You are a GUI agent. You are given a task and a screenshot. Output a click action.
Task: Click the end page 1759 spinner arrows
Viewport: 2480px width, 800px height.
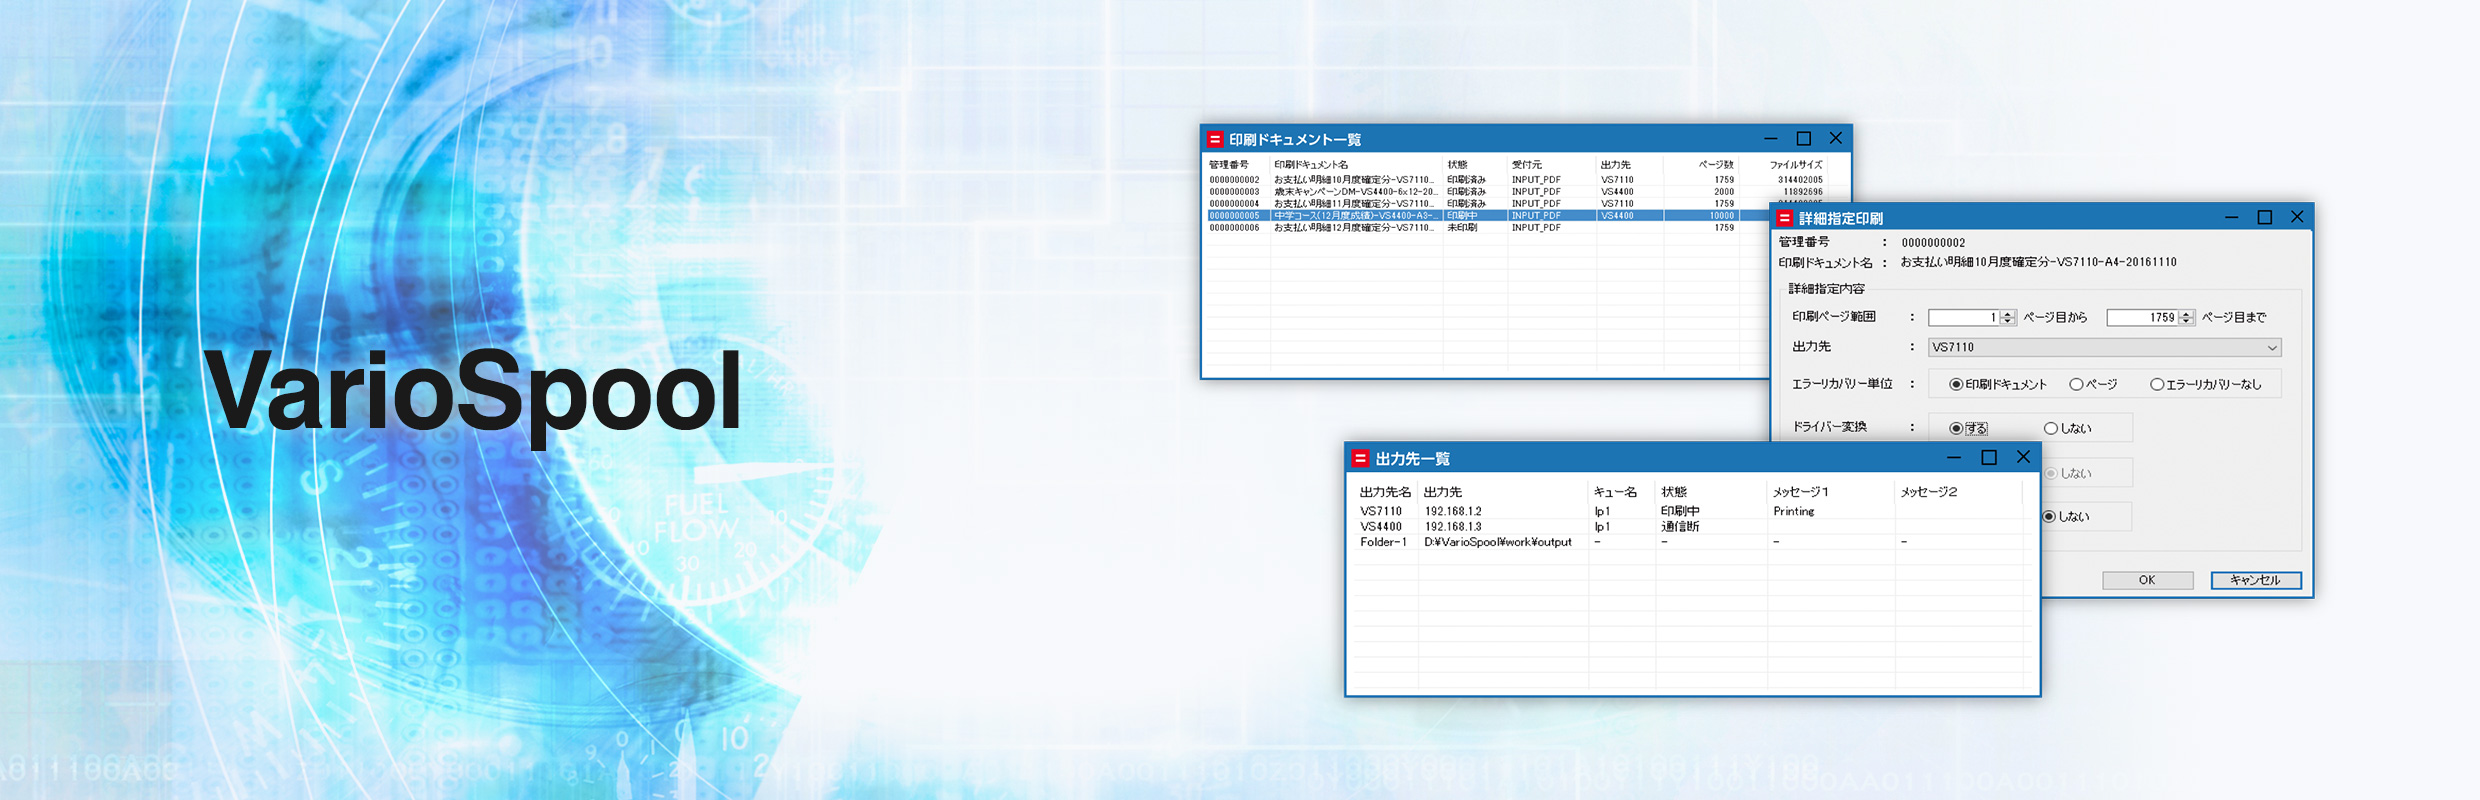pyautogui.click(x=2186, y=317)
